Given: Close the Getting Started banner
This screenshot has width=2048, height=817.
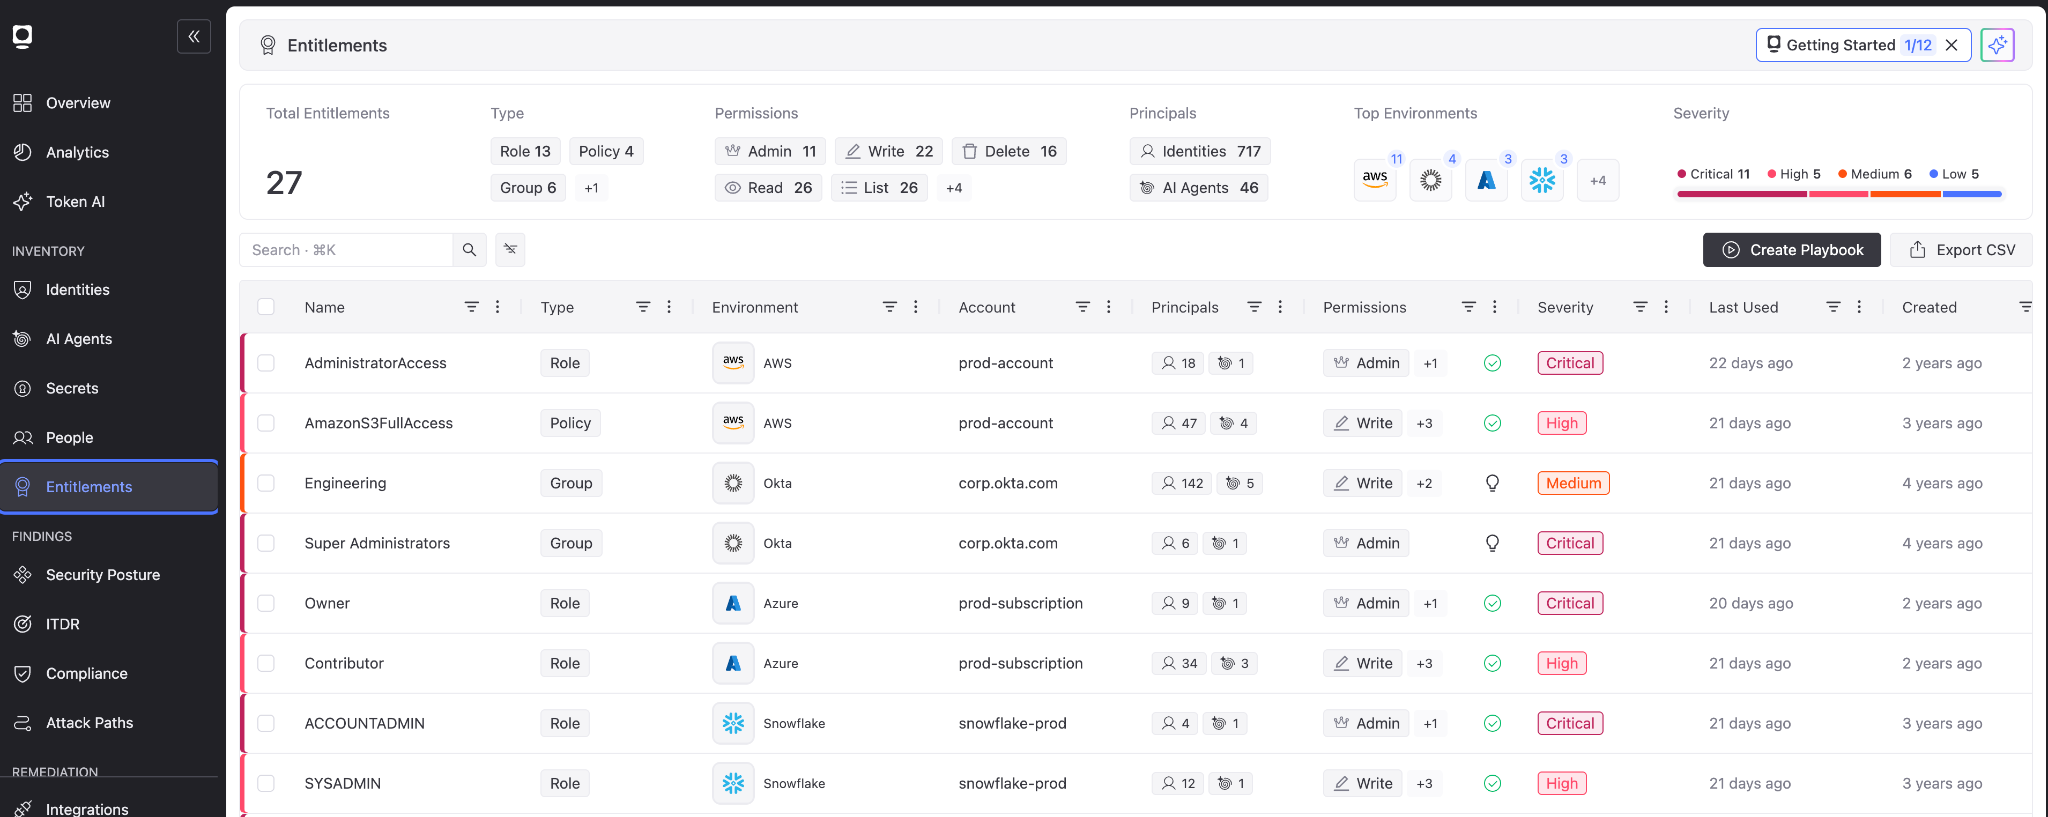Looking at the screenshot, I should 1951,45.
